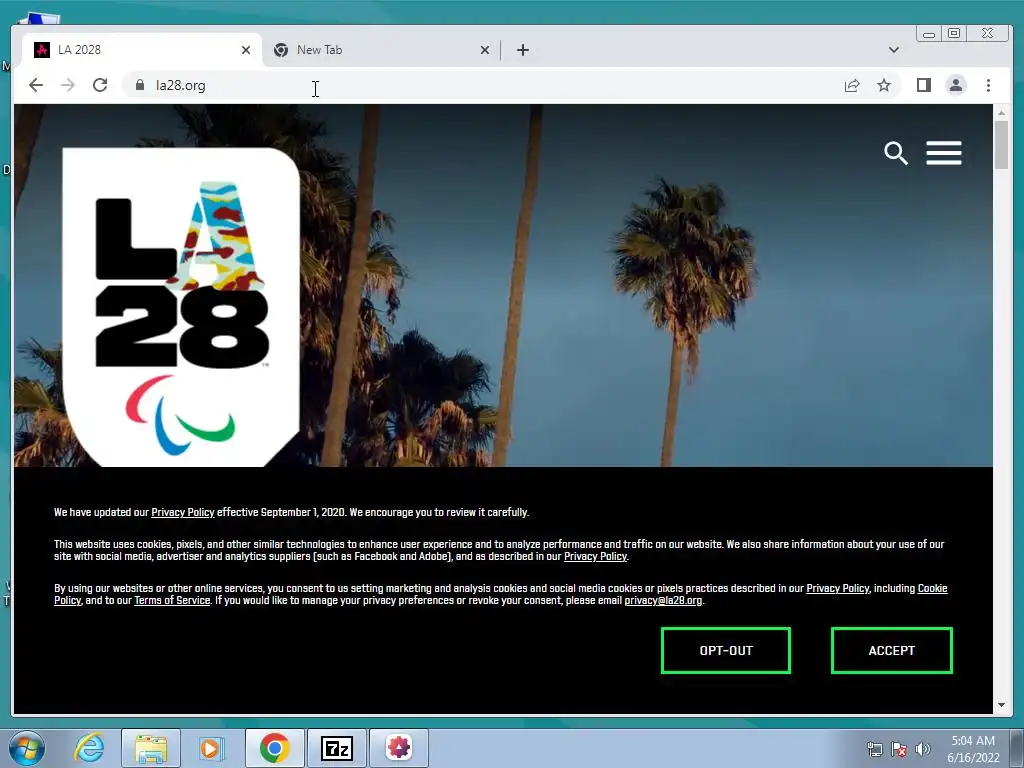Close the LA 2028 tab
1024x768 pixels.
coord(246,50)
